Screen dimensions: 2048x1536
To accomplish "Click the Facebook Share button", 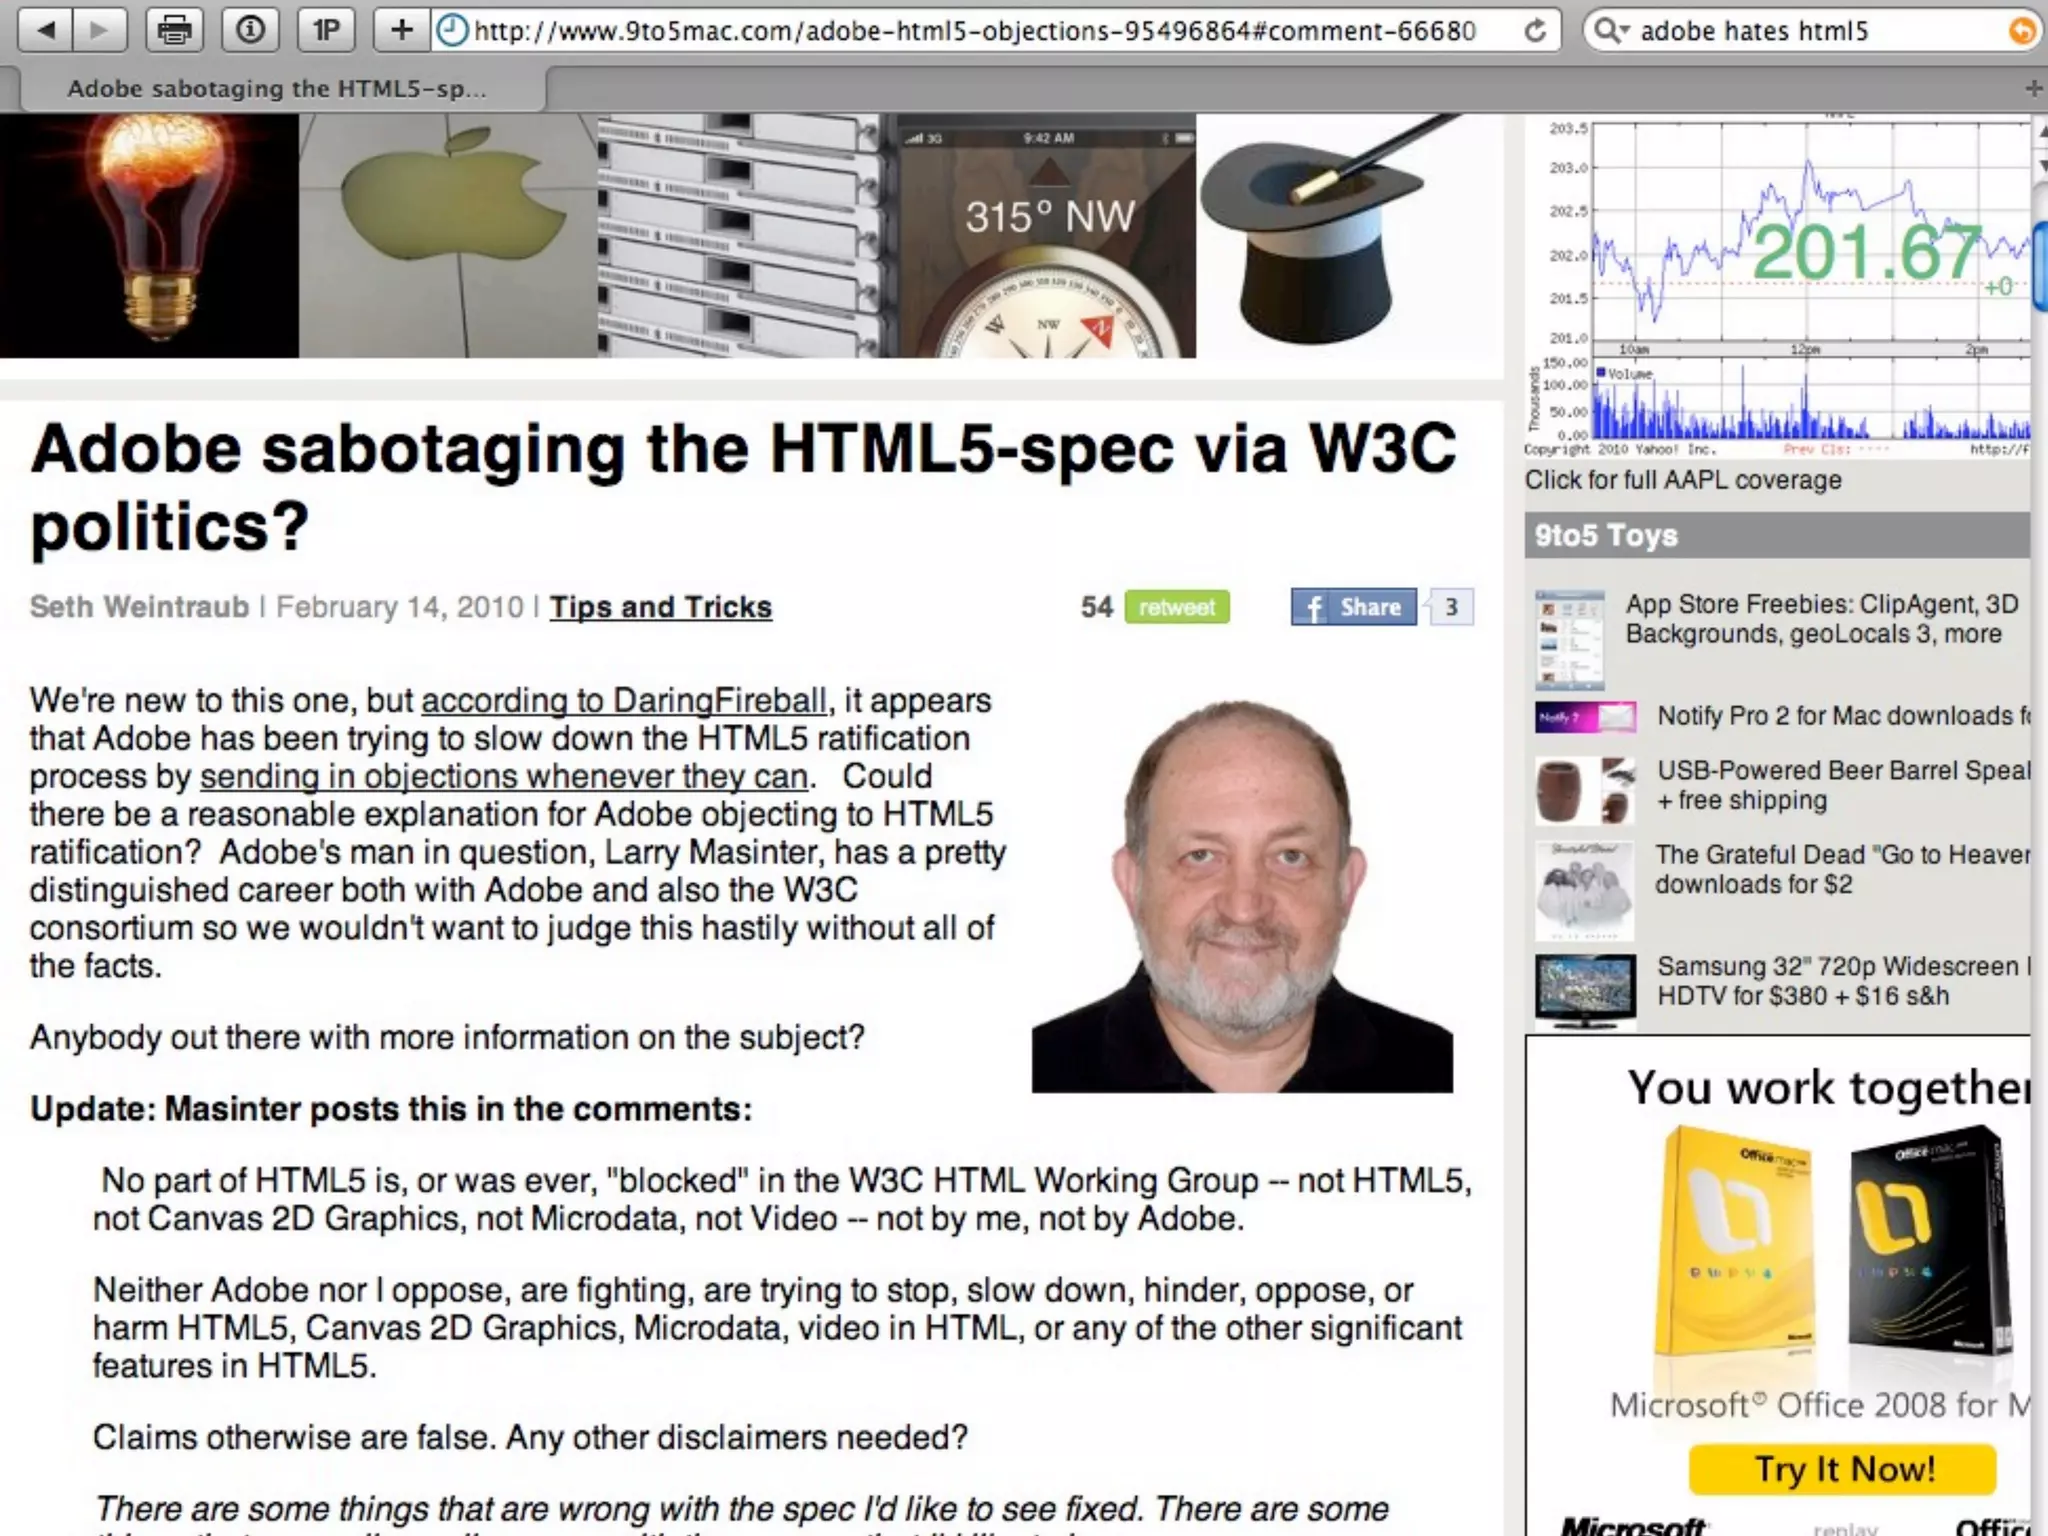I will [x=1353, y=607].
